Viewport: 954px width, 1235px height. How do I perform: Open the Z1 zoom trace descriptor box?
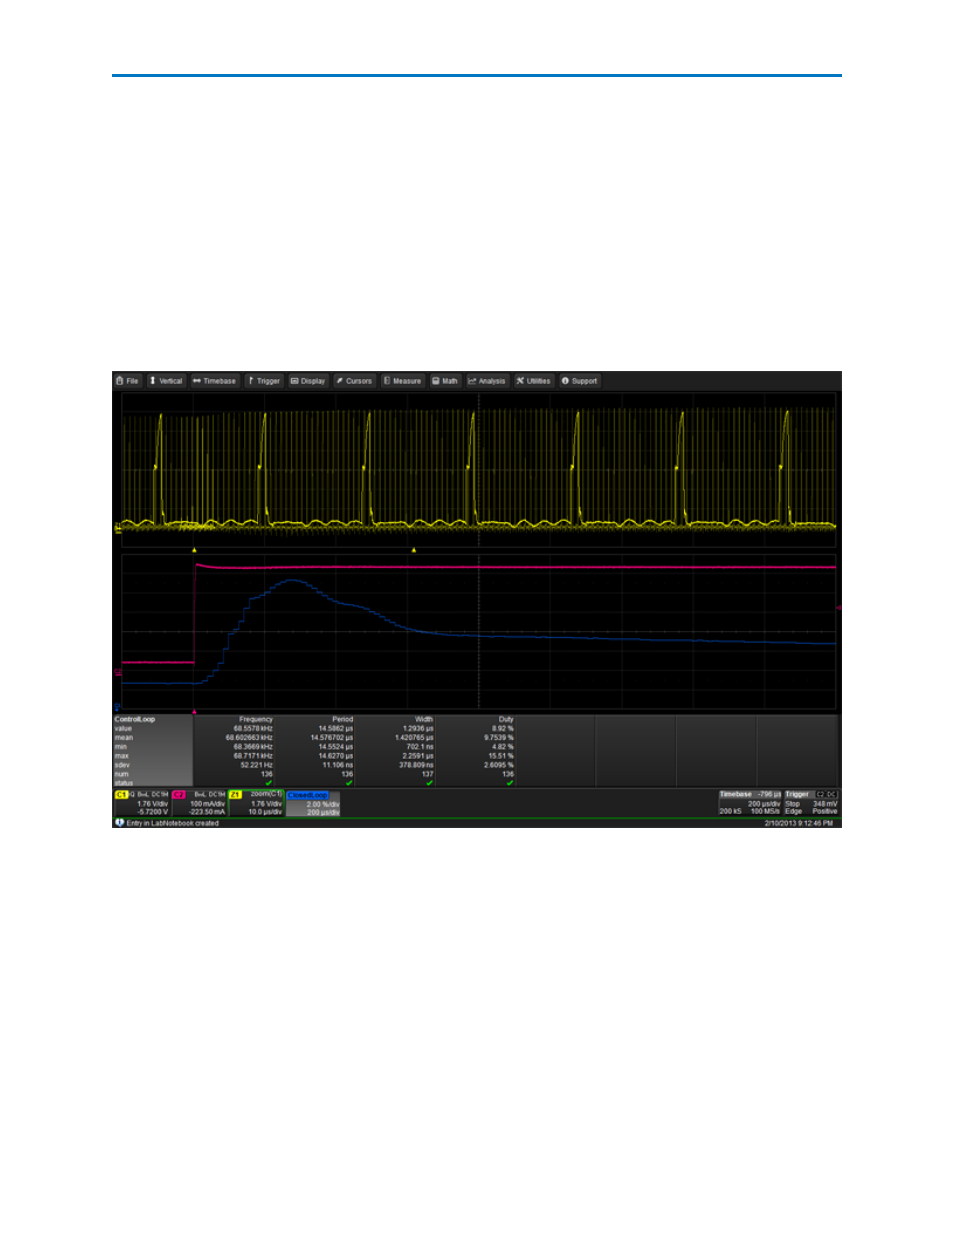(256, 803)
